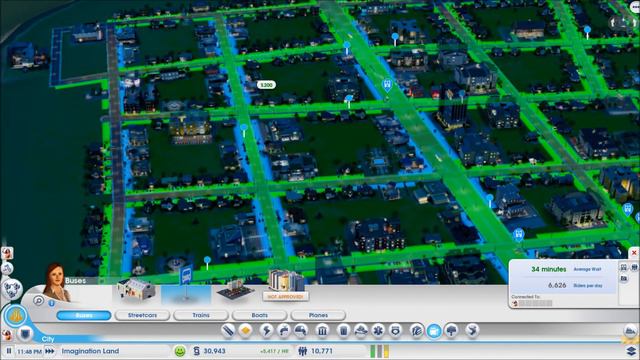Open the Sewage menu icon
The height and width of the screenshot is (360, 640).
[x=301, y=330]
